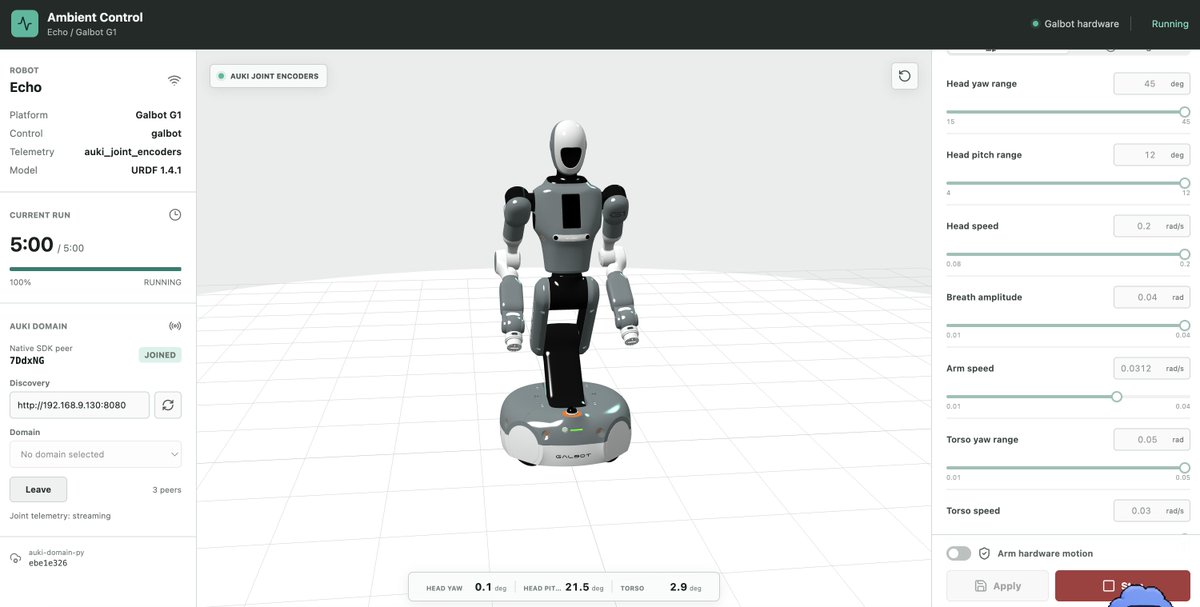Click the Leave button
Image resolution: width=1200 pixels, height=607 pixels.
pyautogui.click(x=38, y=489)
